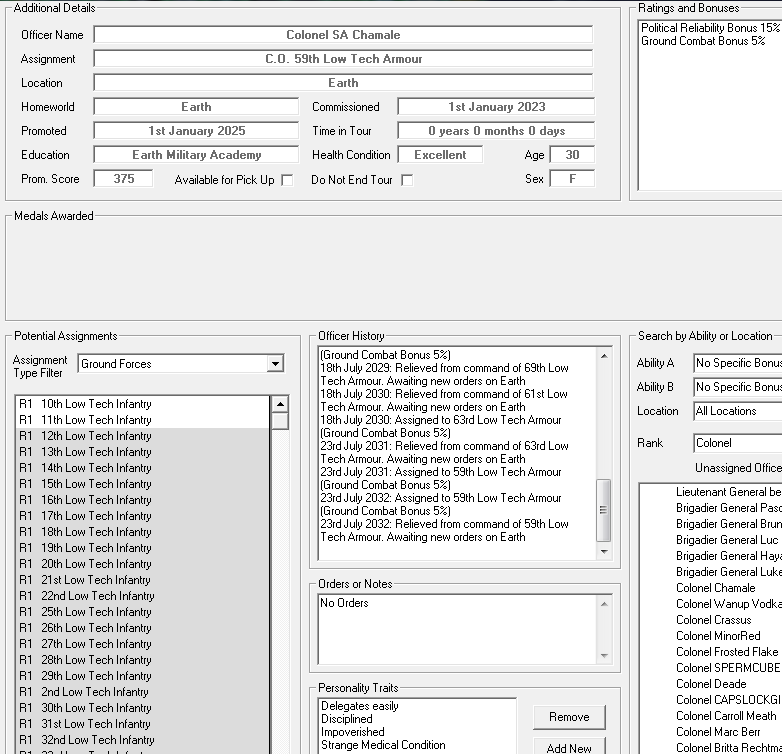
Task: Click the Homeworld field
Action: pos(196,107)
